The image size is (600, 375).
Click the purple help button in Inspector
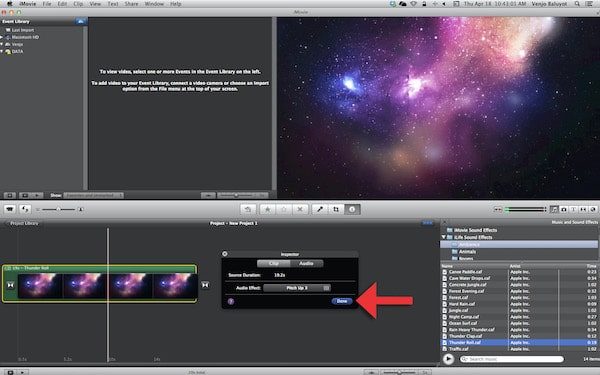pyautogui.click(x=231, y=301)
